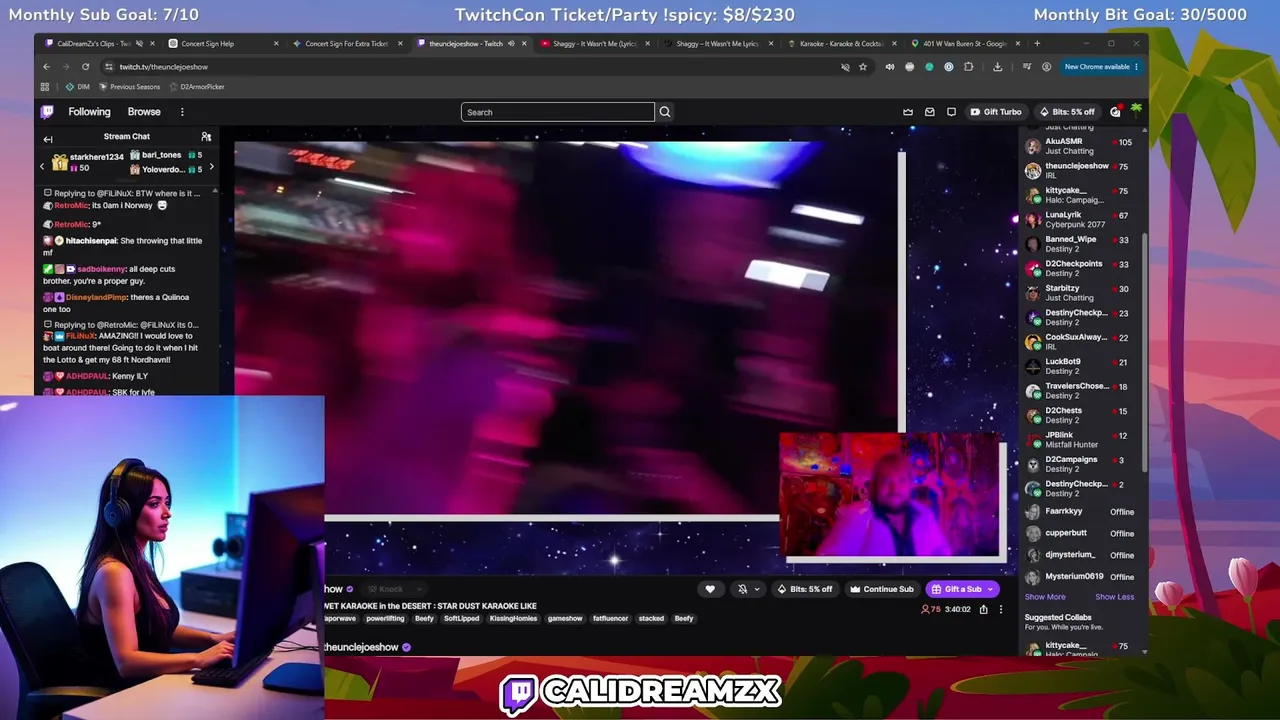Open the chat community users list

pos(206,136)
